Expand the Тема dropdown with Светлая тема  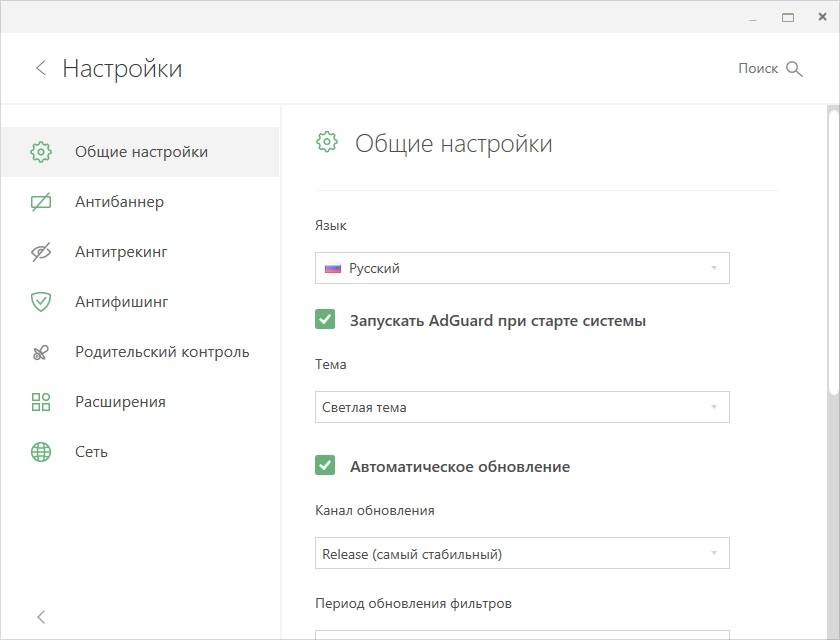point(522,407)
